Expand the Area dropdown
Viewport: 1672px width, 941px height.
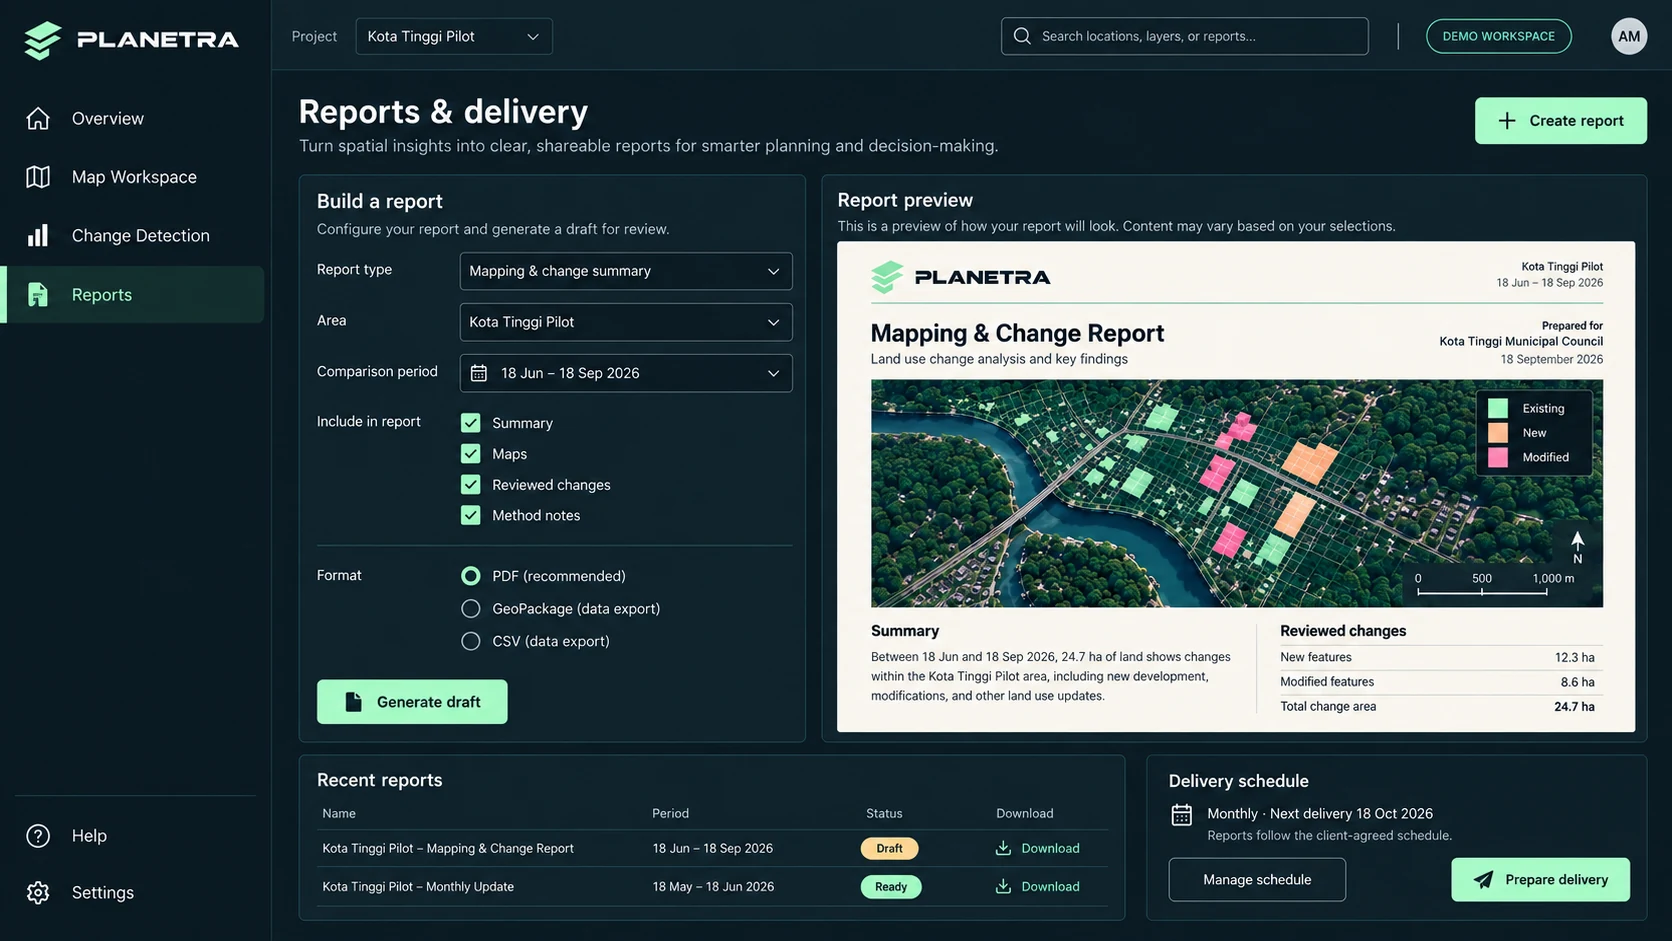[626, 322]
